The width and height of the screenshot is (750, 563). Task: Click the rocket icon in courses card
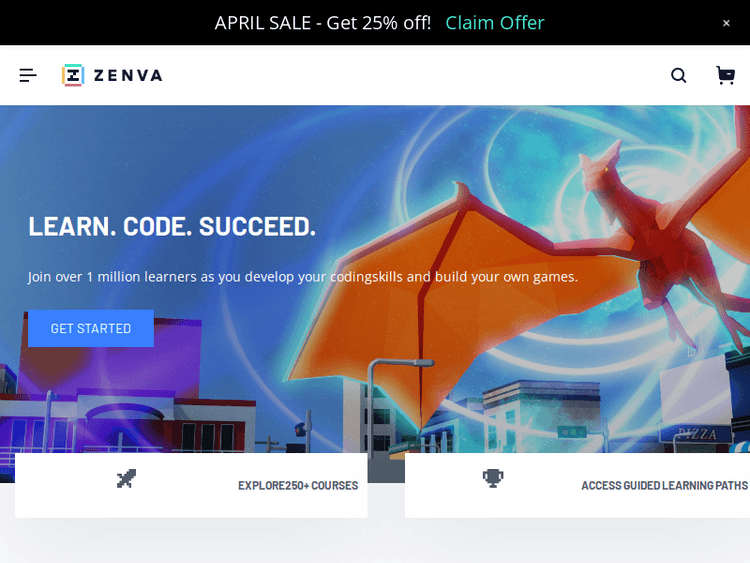[126, 479]
